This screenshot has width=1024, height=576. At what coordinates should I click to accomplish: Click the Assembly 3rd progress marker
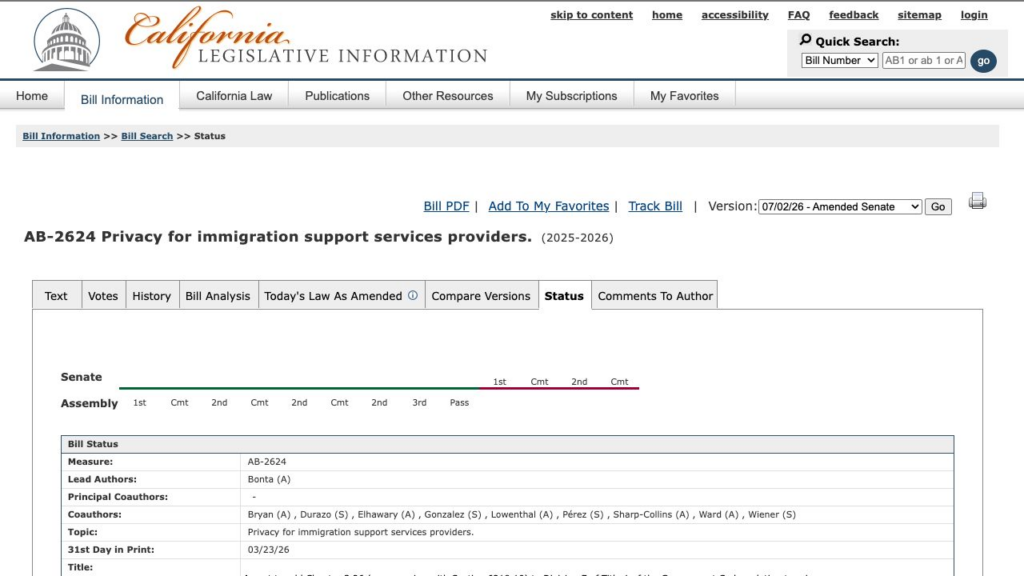[419, 402]
